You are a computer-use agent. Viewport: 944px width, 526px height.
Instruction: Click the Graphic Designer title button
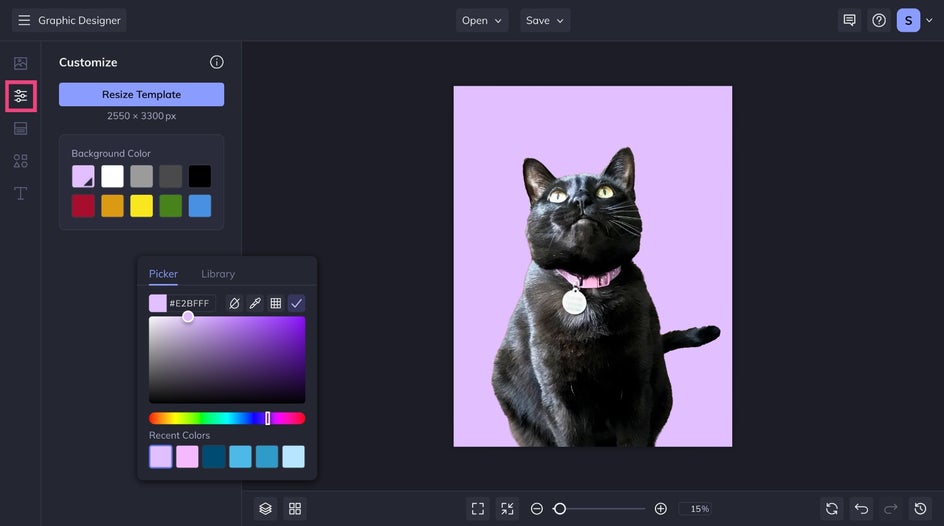click(x=79, y=20)
